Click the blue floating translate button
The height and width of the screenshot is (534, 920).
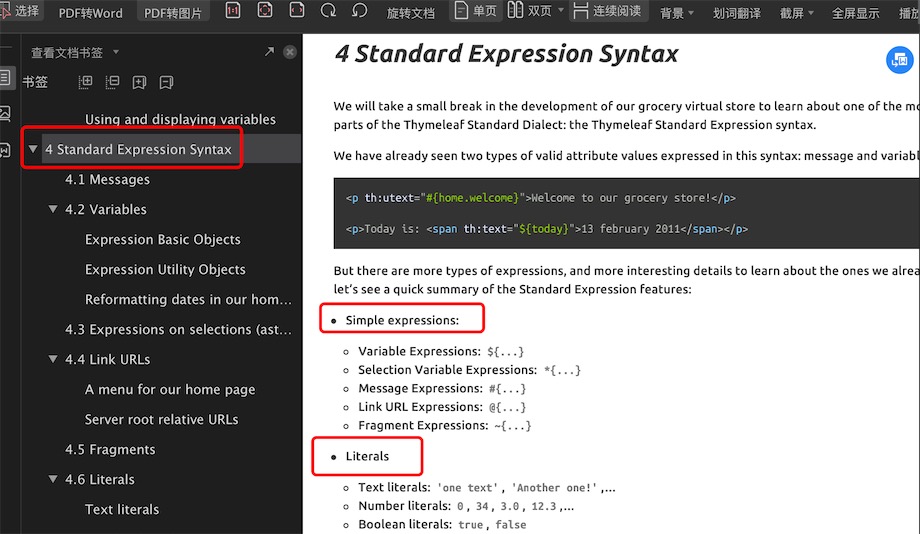pos(899,60)
